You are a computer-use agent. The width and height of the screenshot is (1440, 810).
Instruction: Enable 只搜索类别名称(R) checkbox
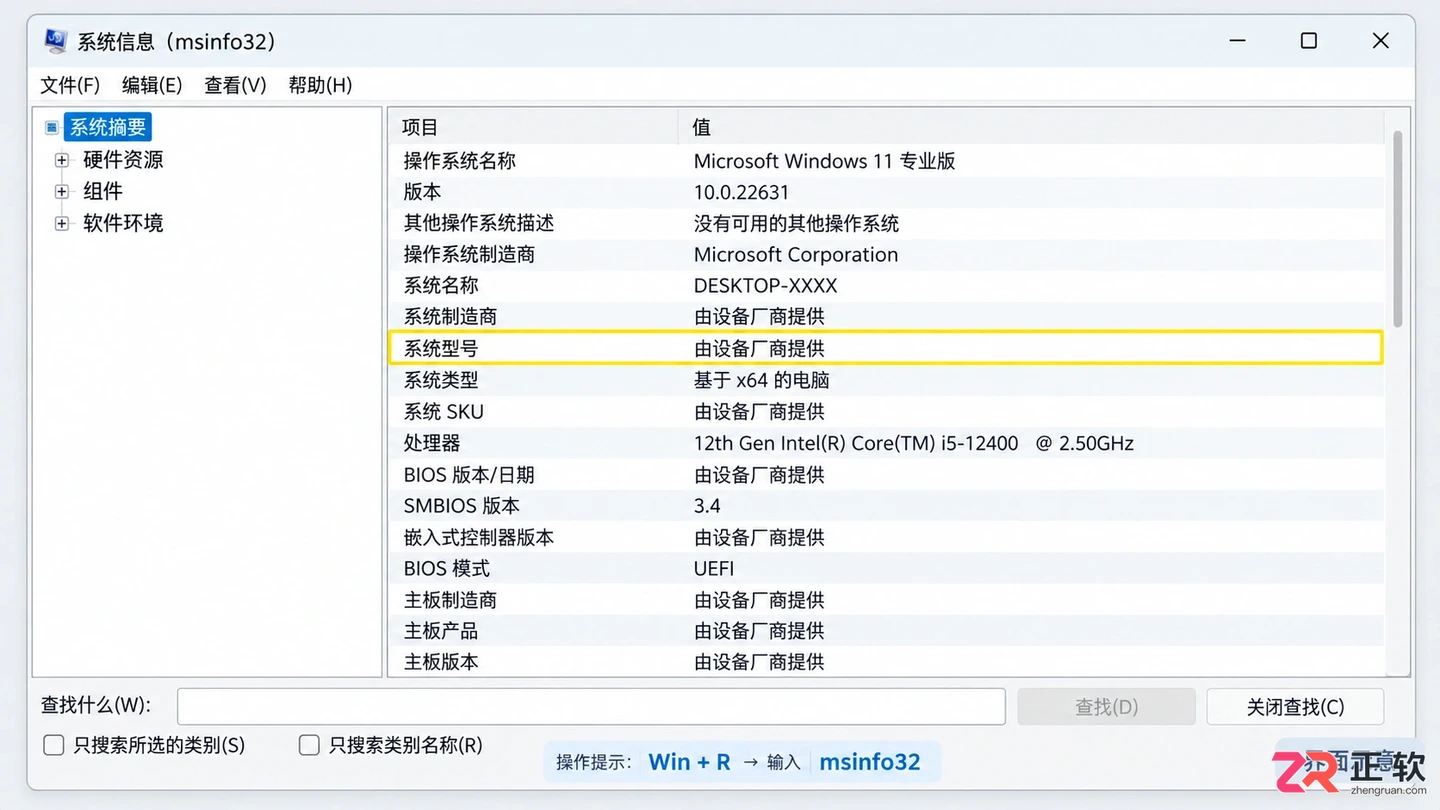click(x=309, y=745)
